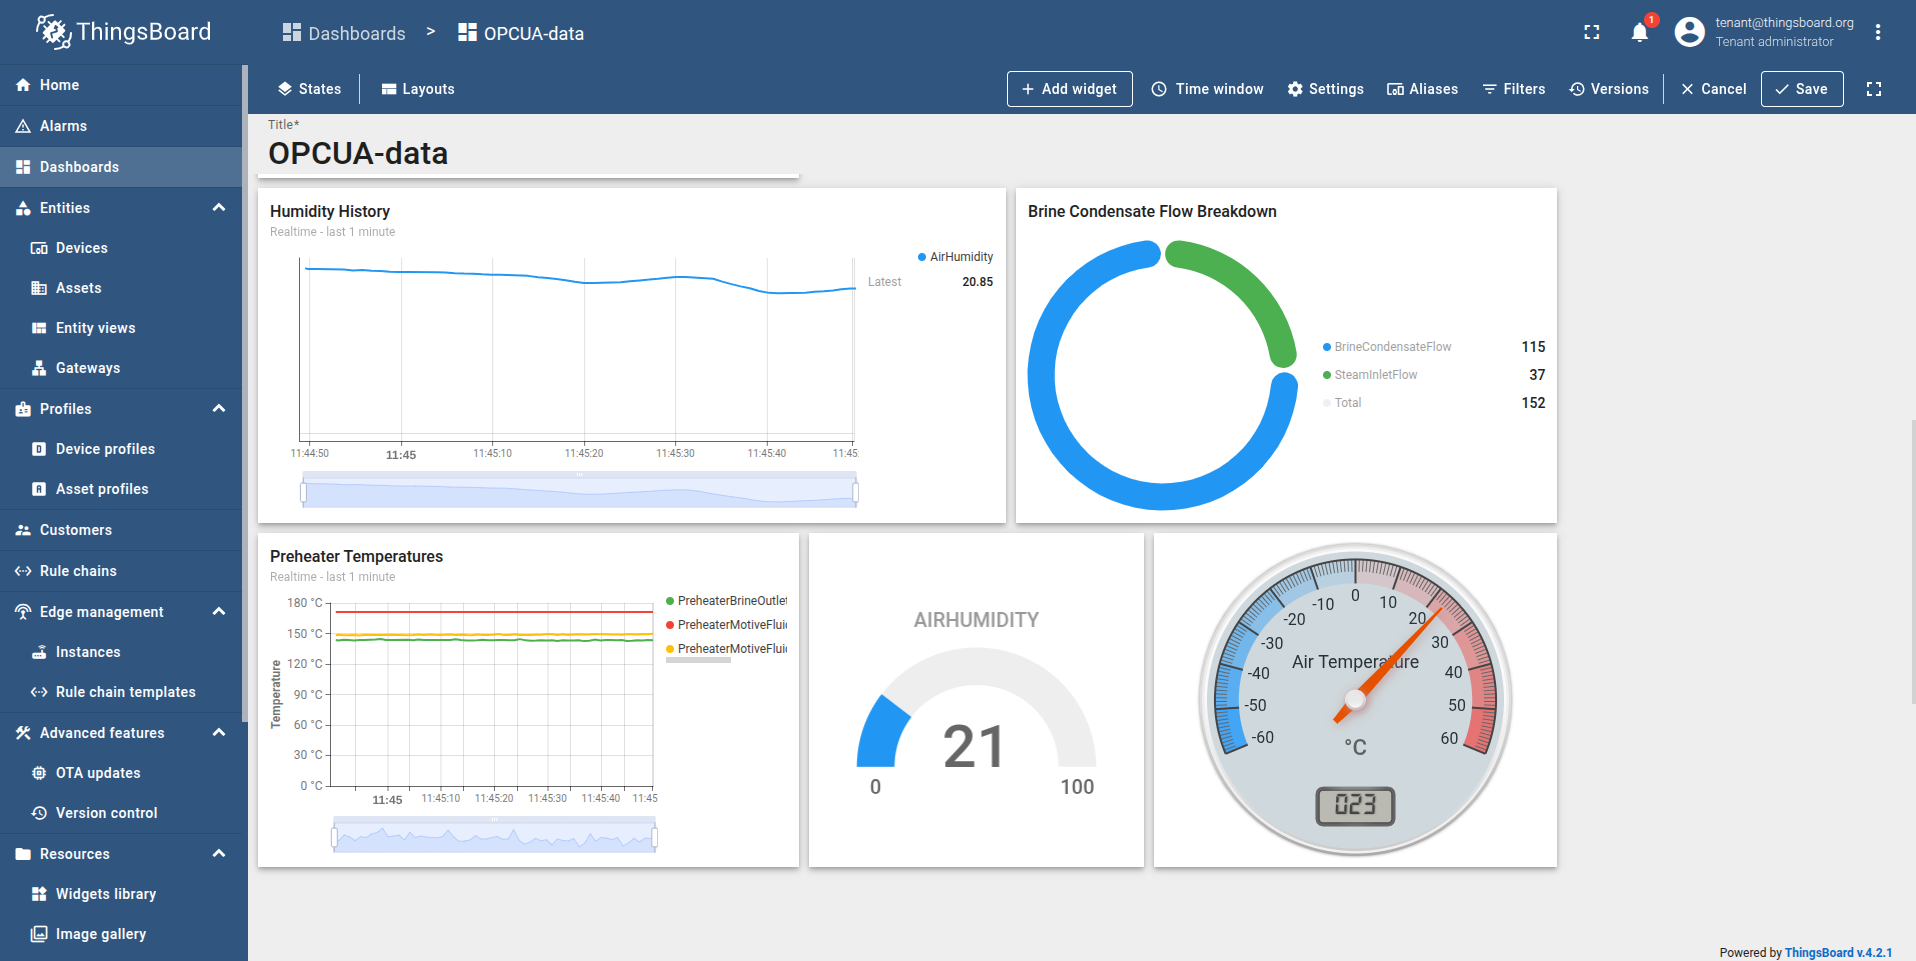The width and height of the screenshot is (1916, 961).
Task: Open the Widgets library
Action: (x=105, y=893)
